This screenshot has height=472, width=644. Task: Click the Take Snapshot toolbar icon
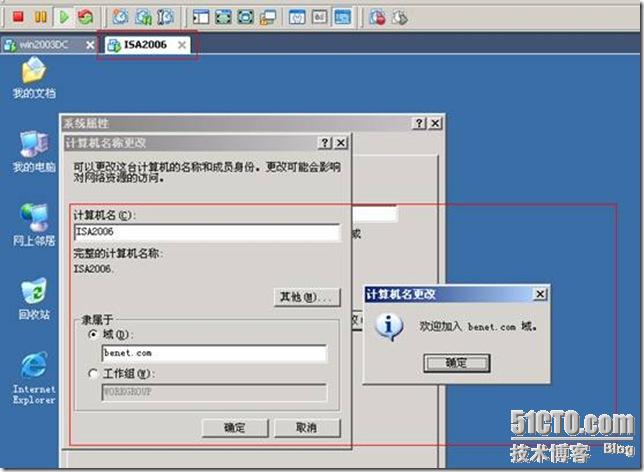[x=120, y=17]
